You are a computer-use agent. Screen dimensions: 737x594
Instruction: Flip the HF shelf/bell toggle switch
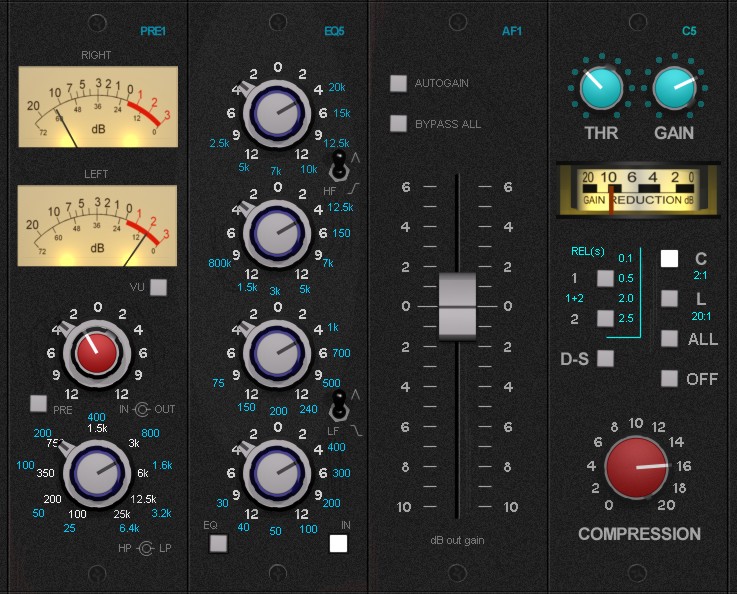pyautogui.click(x=338, y=166)
